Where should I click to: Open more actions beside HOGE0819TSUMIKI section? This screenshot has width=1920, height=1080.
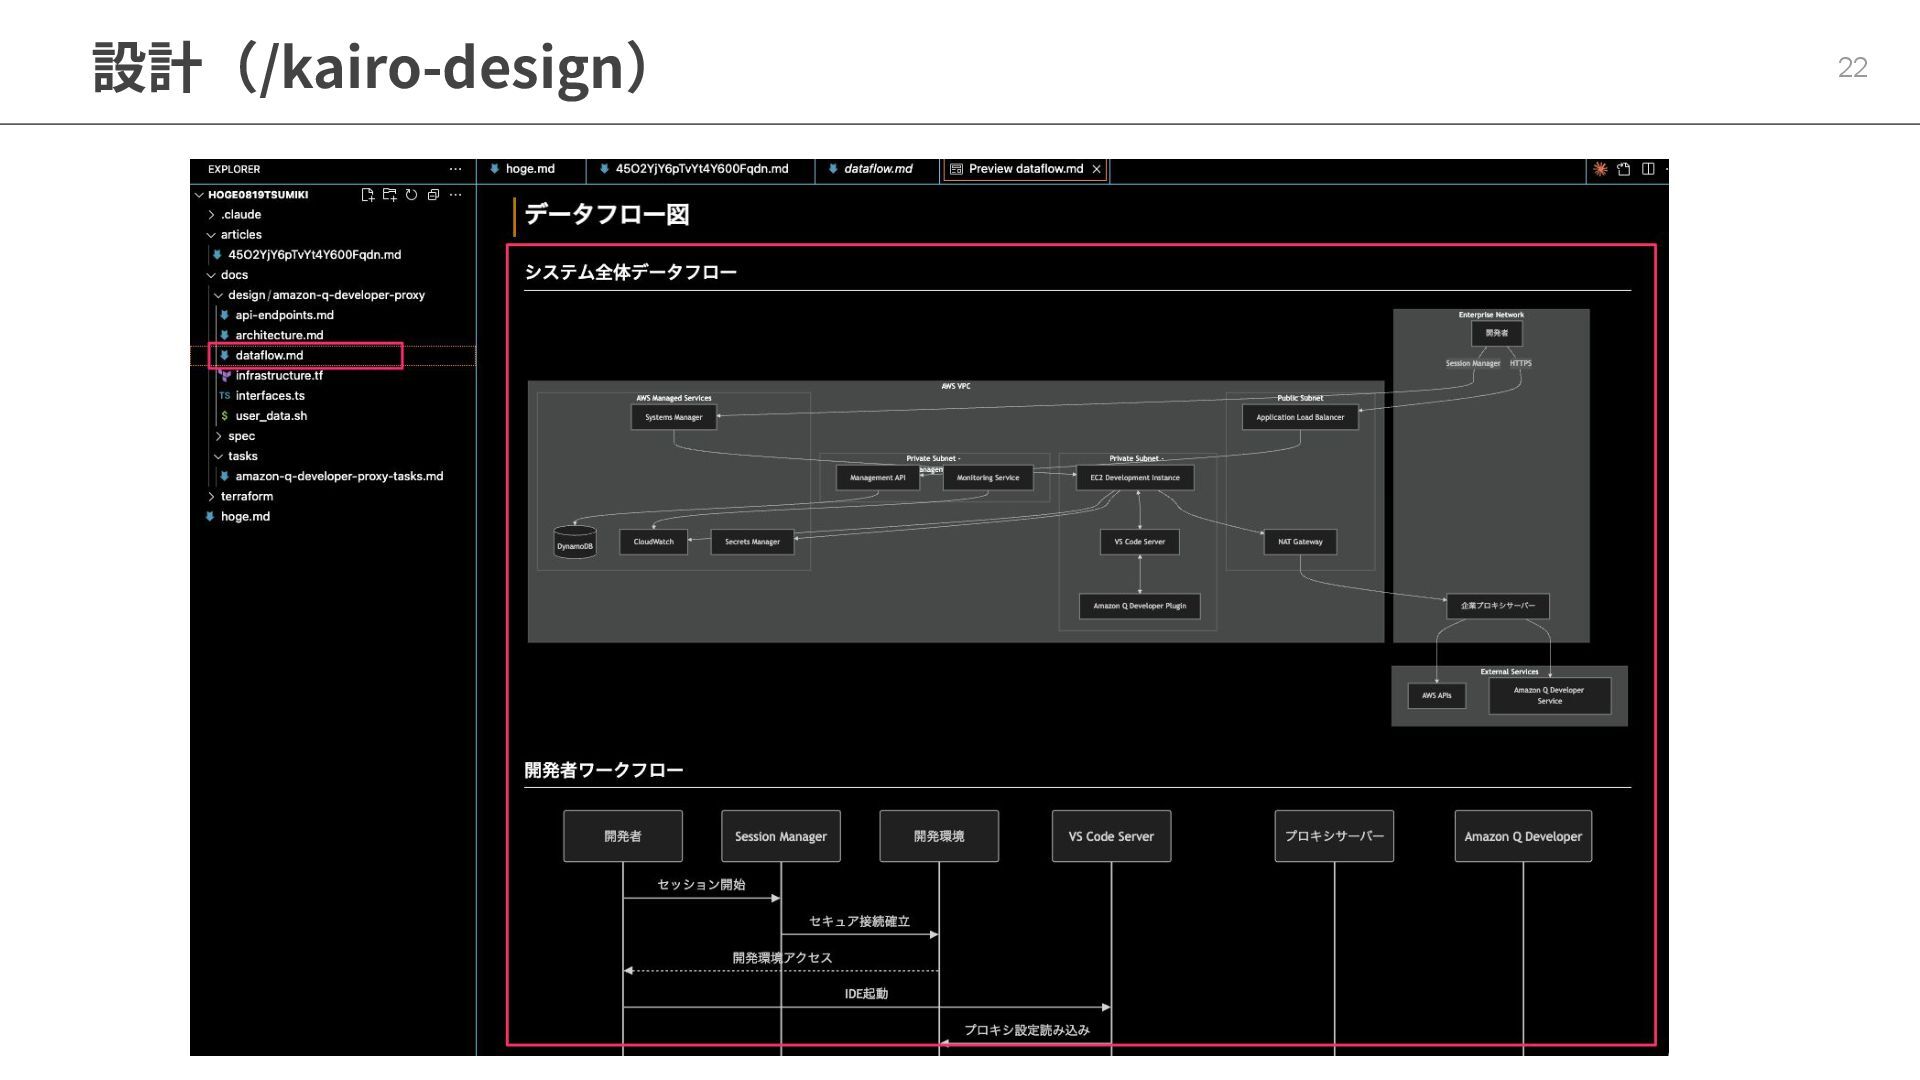coord(455,195)
